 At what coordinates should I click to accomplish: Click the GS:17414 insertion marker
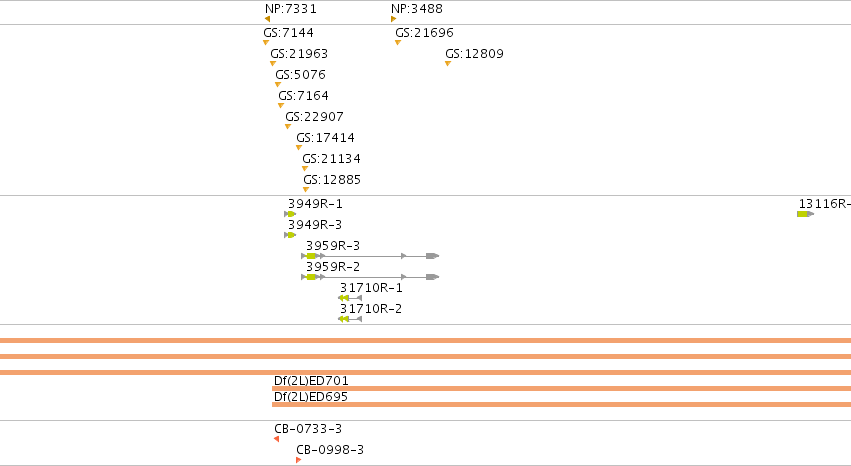299,148
